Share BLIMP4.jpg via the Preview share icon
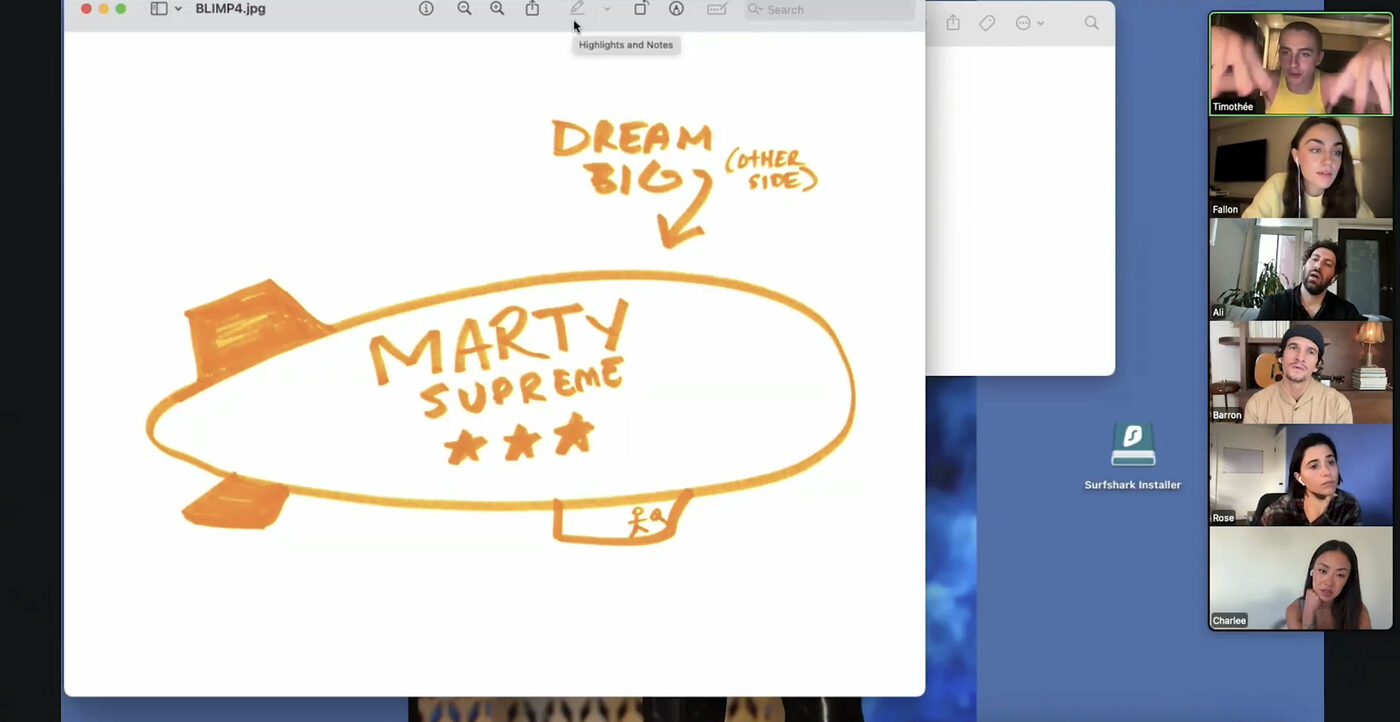1400x722 pixels. [x=532, y=9]
